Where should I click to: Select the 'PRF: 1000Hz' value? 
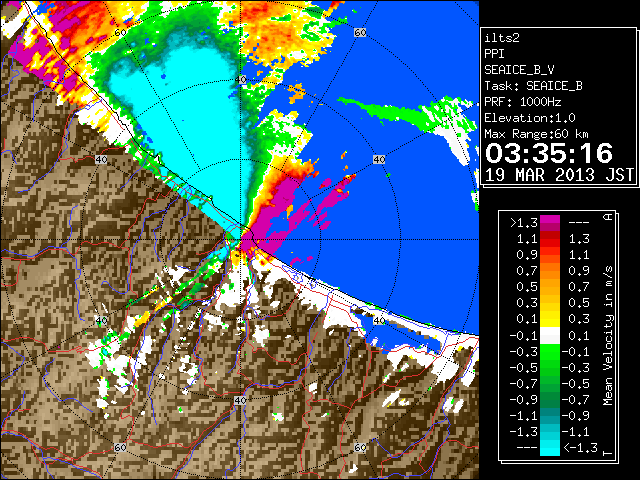522,102
